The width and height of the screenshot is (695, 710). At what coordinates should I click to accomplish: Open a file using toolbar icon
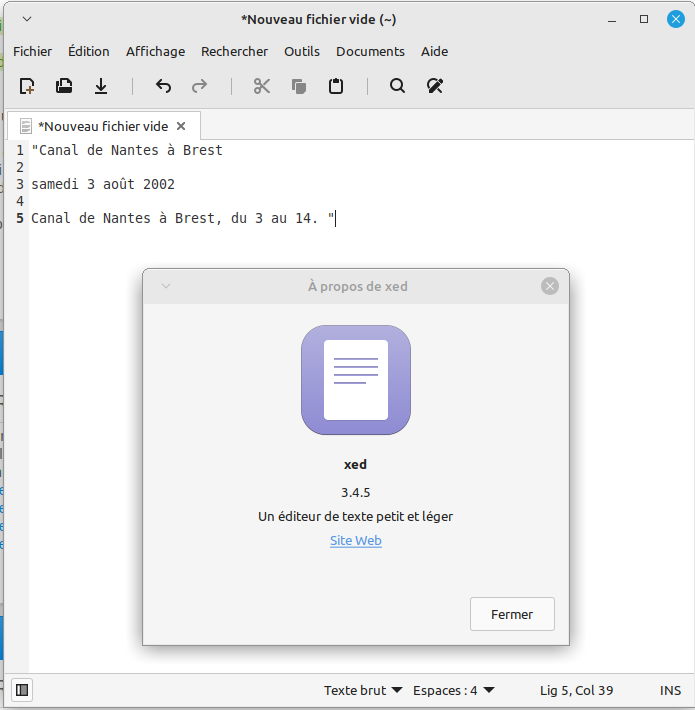pyautogui.click(x=64, y=86)
